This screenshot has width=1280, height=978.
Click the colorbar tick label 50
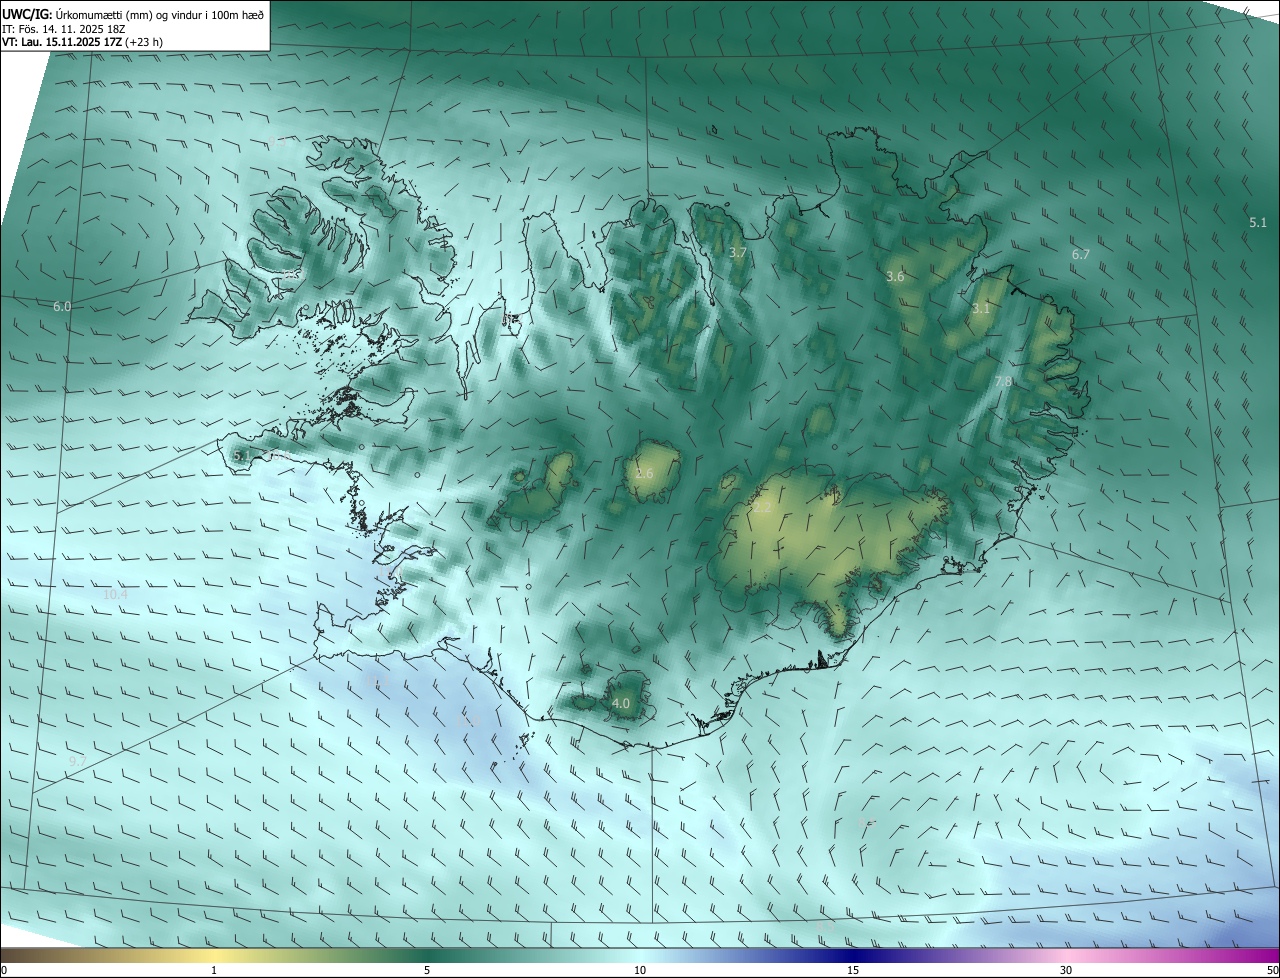pyautogui.click(x=1271, y=970)
